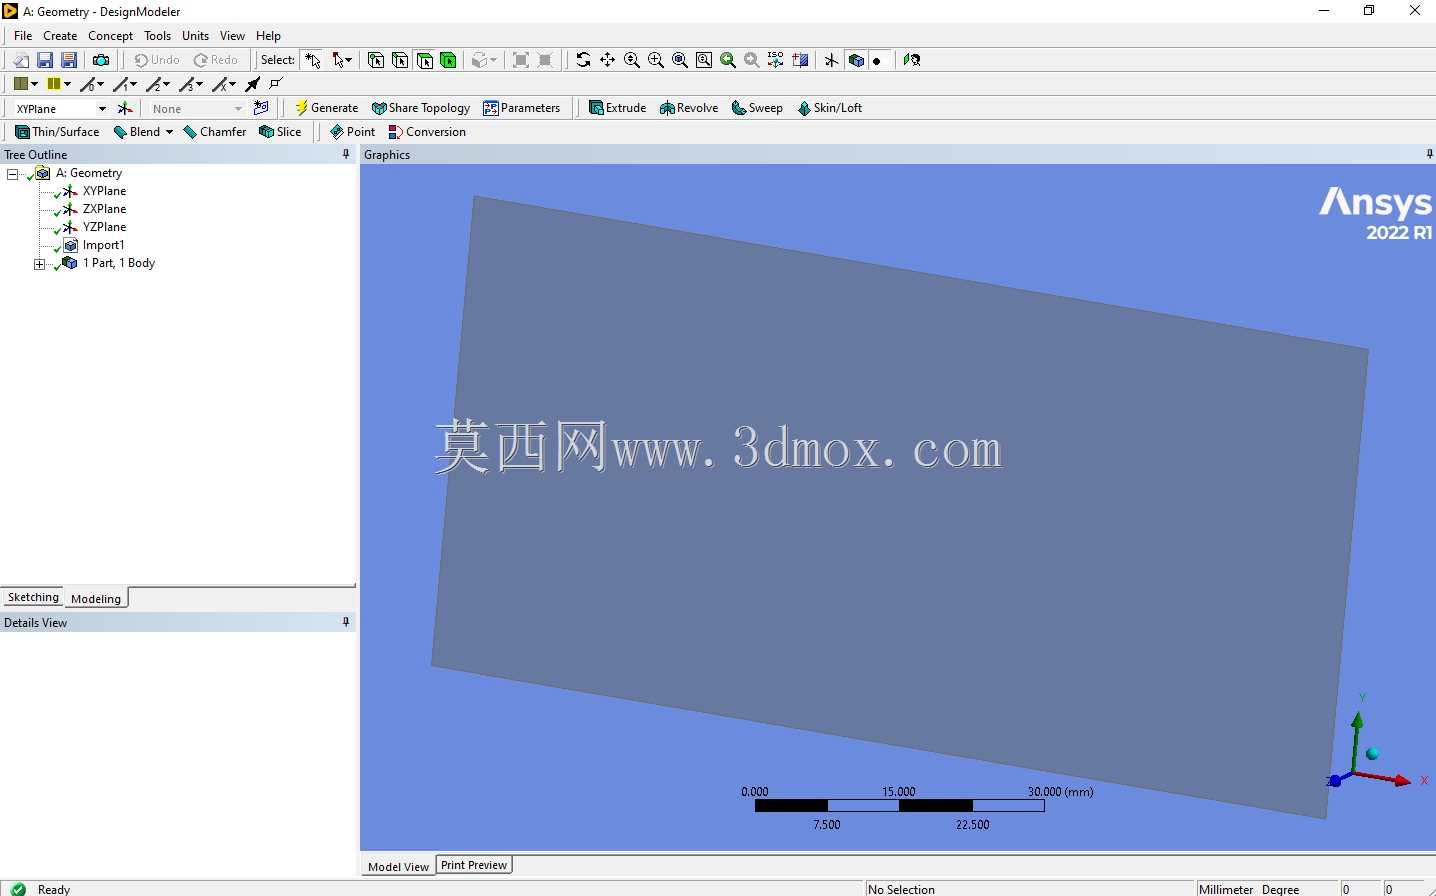Open the face coloring dropdown arrow
Image resolution: width=1436 pixels, height=896 pixels.
click(34, 84)
